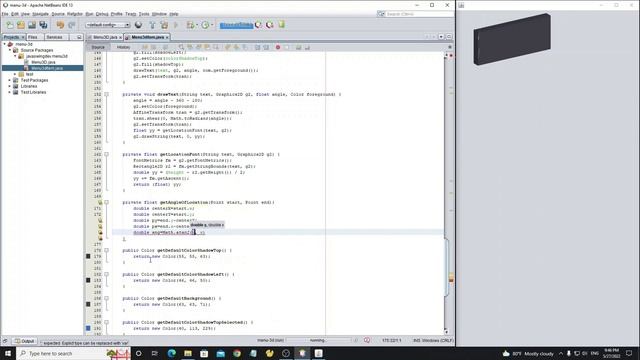Click the blue Color(60, 113, 229) gutter swatch

(88, 328)
